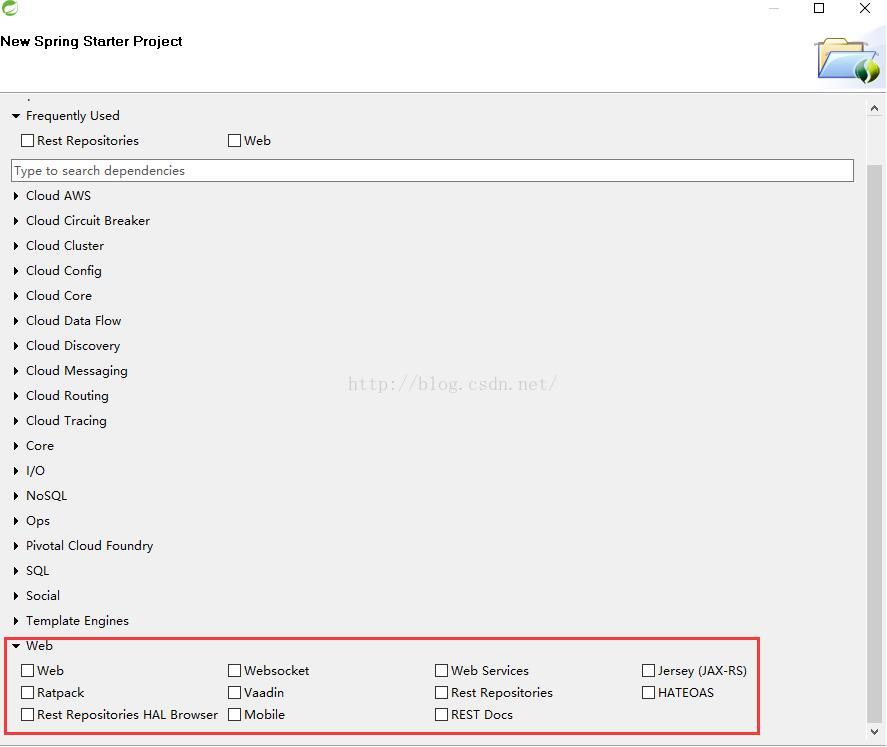
Task: Enable the Websocket dependency
Action: click(234, 670)
